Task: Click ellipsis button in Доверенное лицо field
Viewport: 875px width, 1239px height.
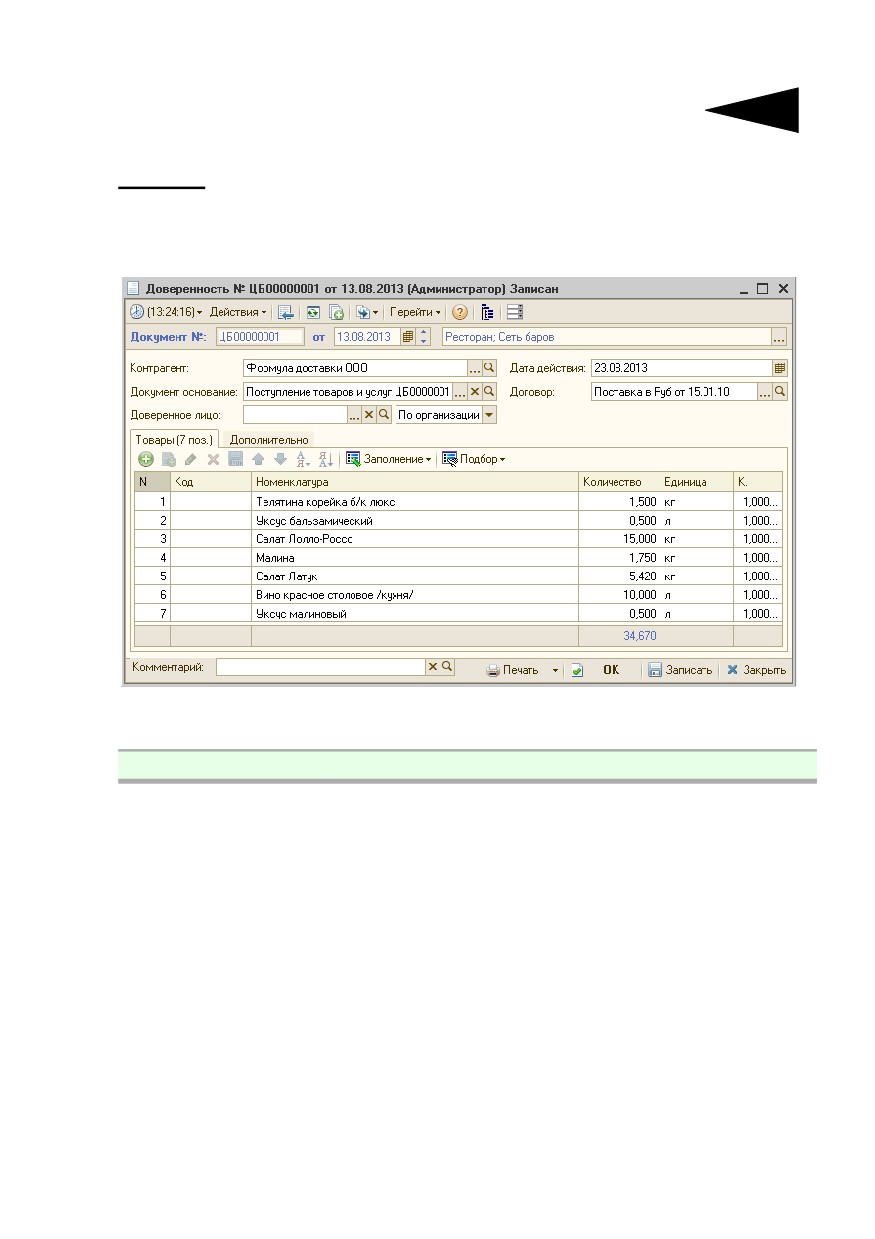Action: [x=354, y=415]
